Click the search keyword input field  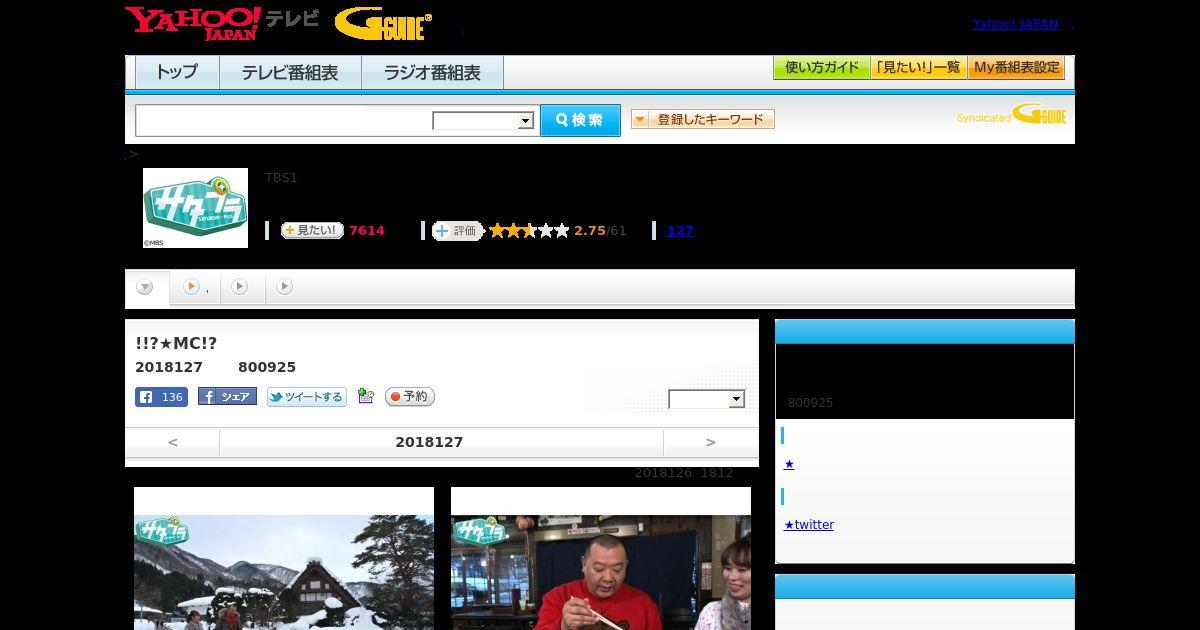point(284,121)
